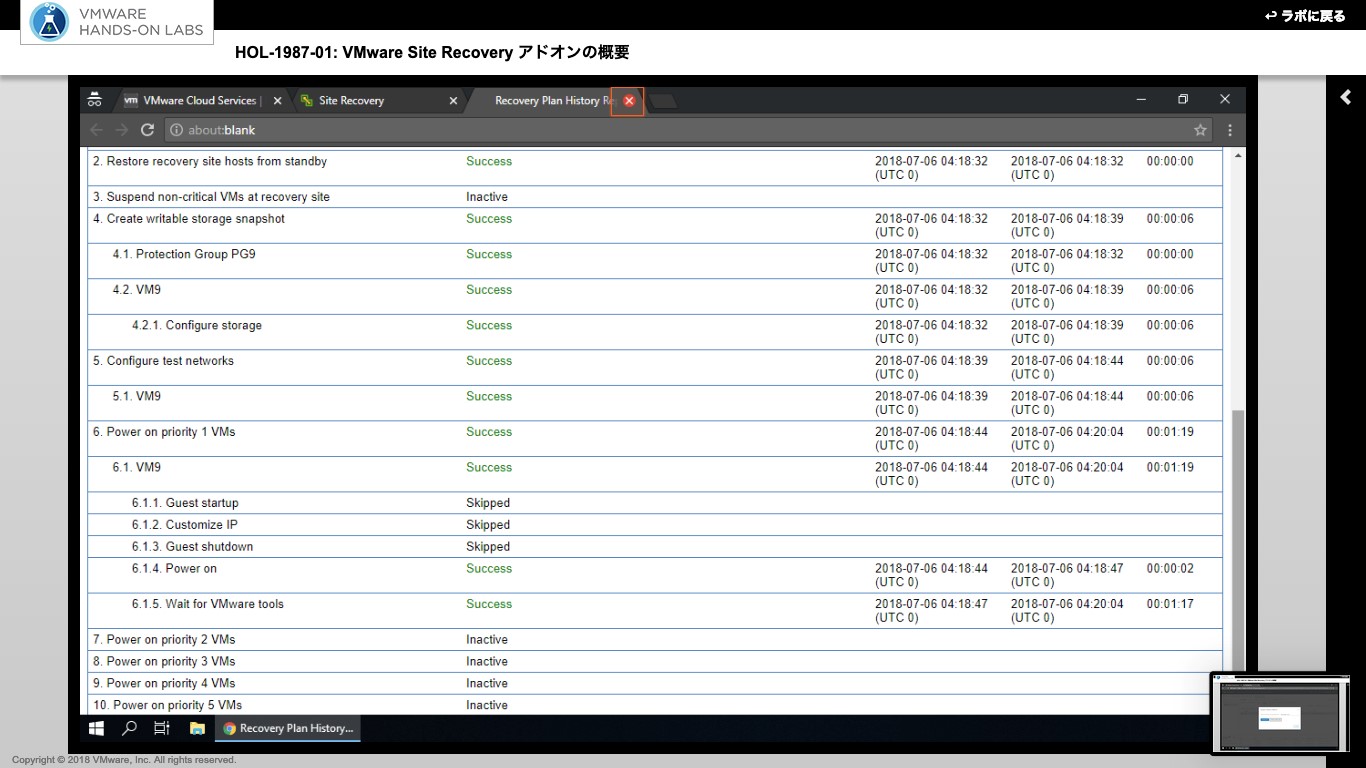Click duration 00:01:17 for Wait for VMware tools
1366x768 pixels.
[x=1170, y=604]
